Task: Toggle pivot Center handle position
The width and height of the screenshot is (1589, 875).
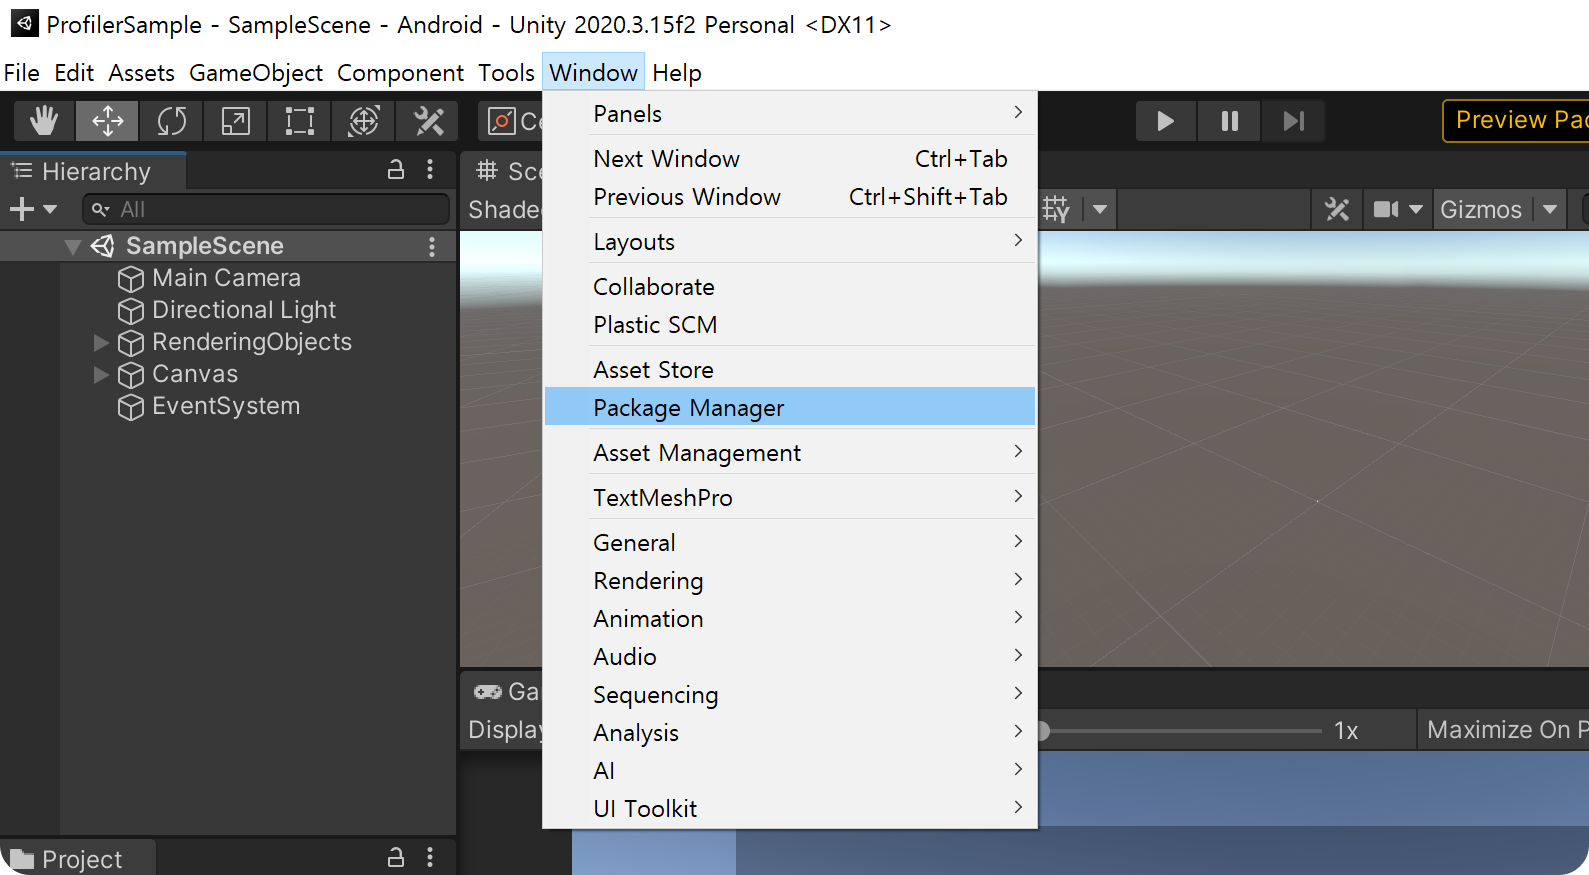Action: click(511, 121)
